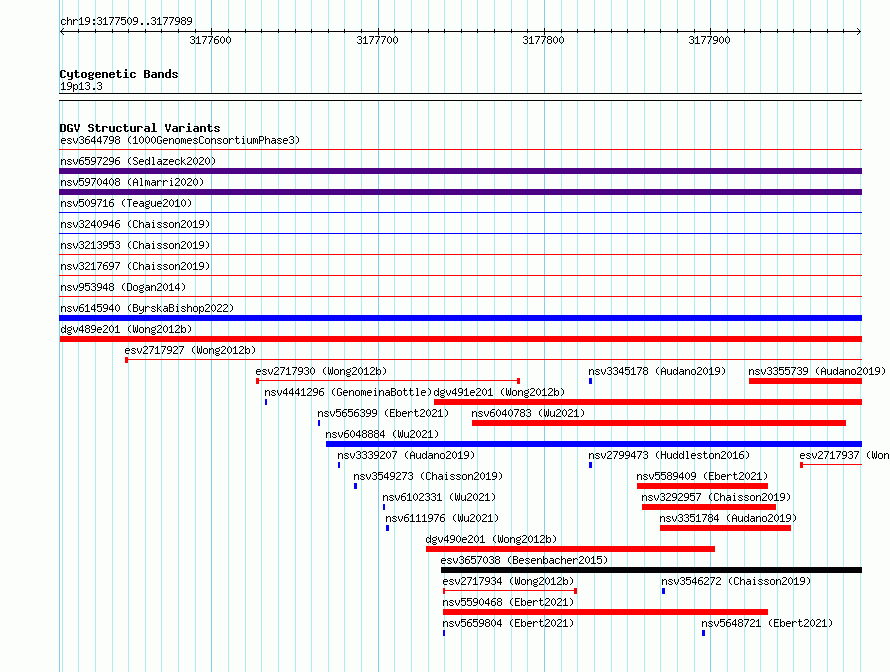
Task: Select the nsv4441296 GenomeinaBottle blue marker
Action: click(266, 402)
